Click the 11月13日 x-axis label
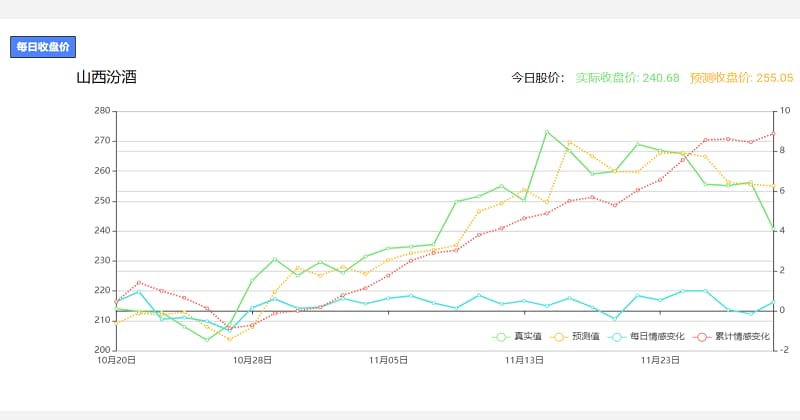This screenshot has width=800, height=420. [524, 360]
